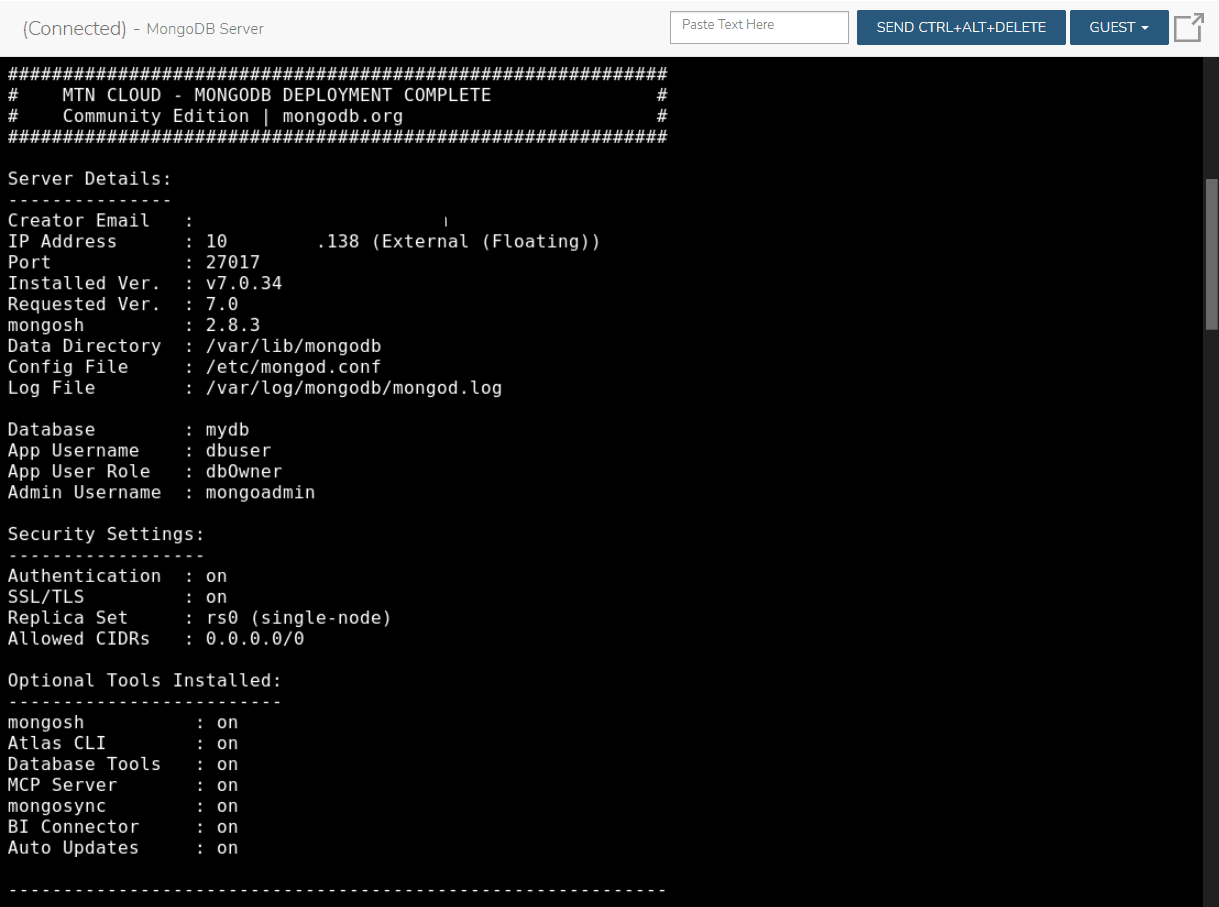This screenshot has height=907, width=1219.
Task: Open console in new window icon
Action: point(1188,27)
